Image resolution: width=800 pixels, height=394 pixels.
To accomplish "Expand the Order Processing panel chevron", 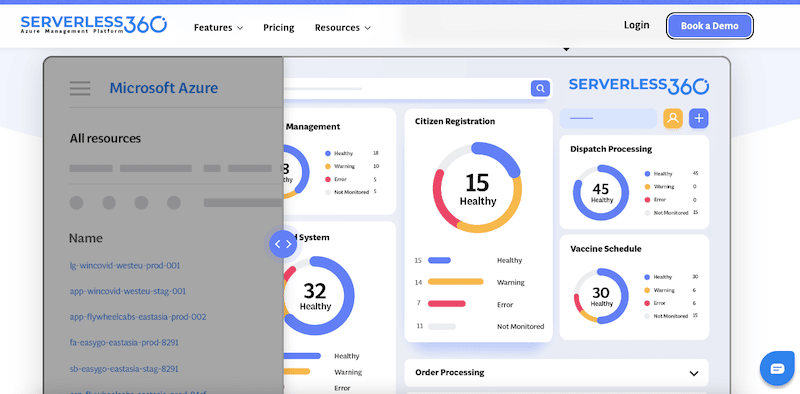I will click(693, 373).
